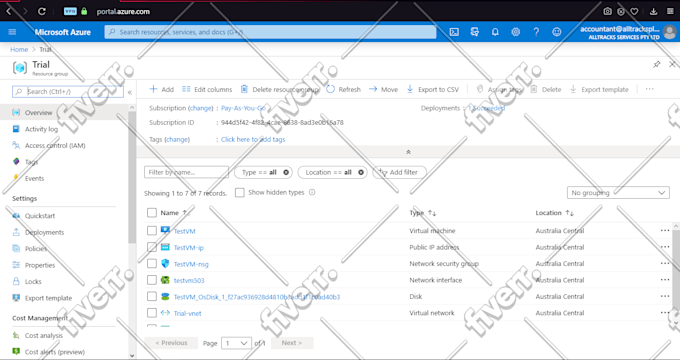Click the TestVM-nsg shield icon
This screenshot has height=360, width=680.
click(165, 263)
